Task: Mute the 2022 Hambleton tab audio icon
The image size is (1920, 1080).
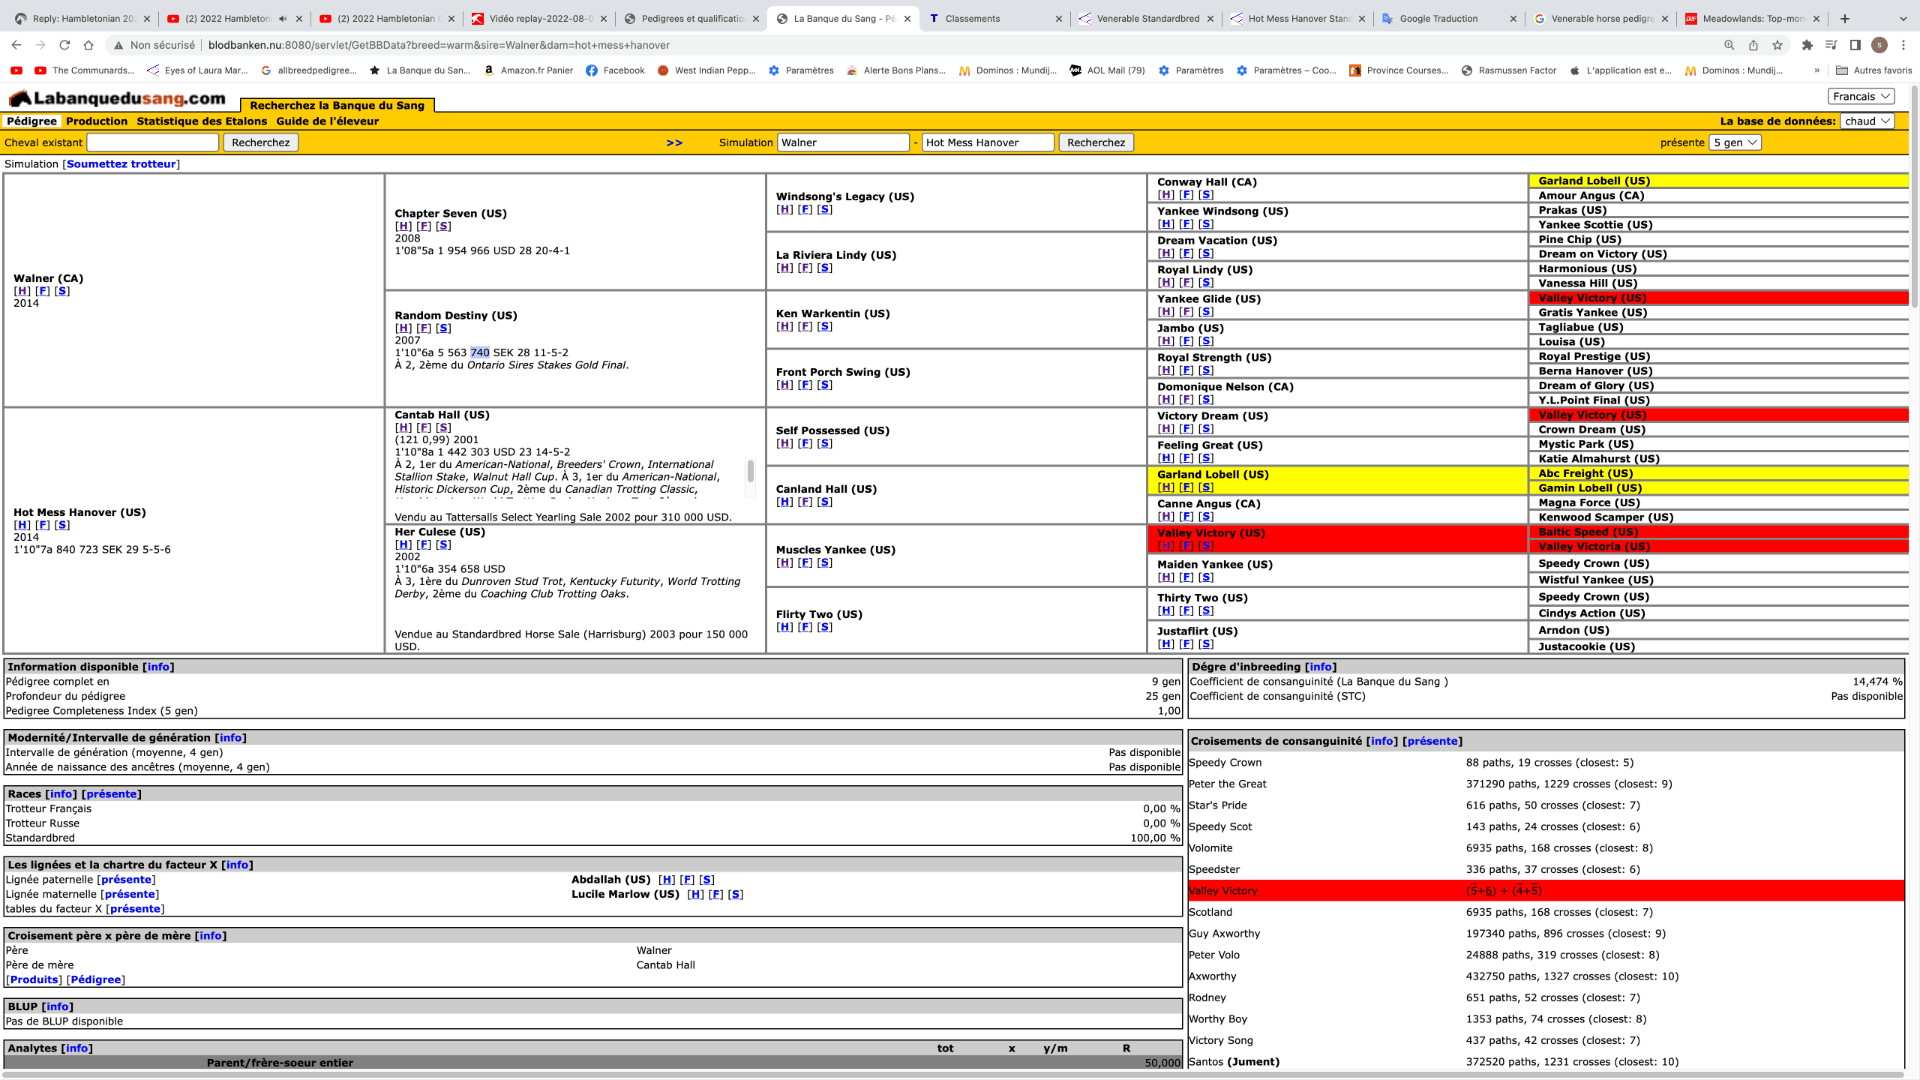Action: [x=283, y=18]
